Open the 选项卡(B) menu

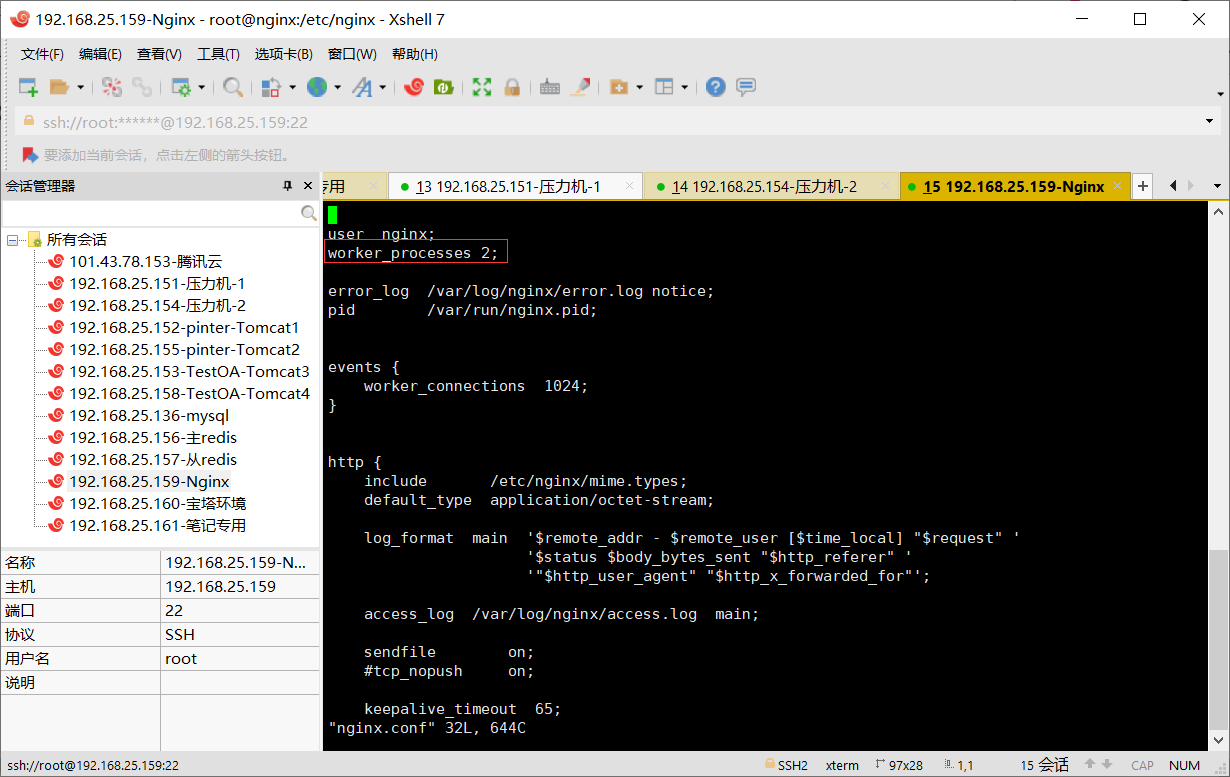point(283,54)
